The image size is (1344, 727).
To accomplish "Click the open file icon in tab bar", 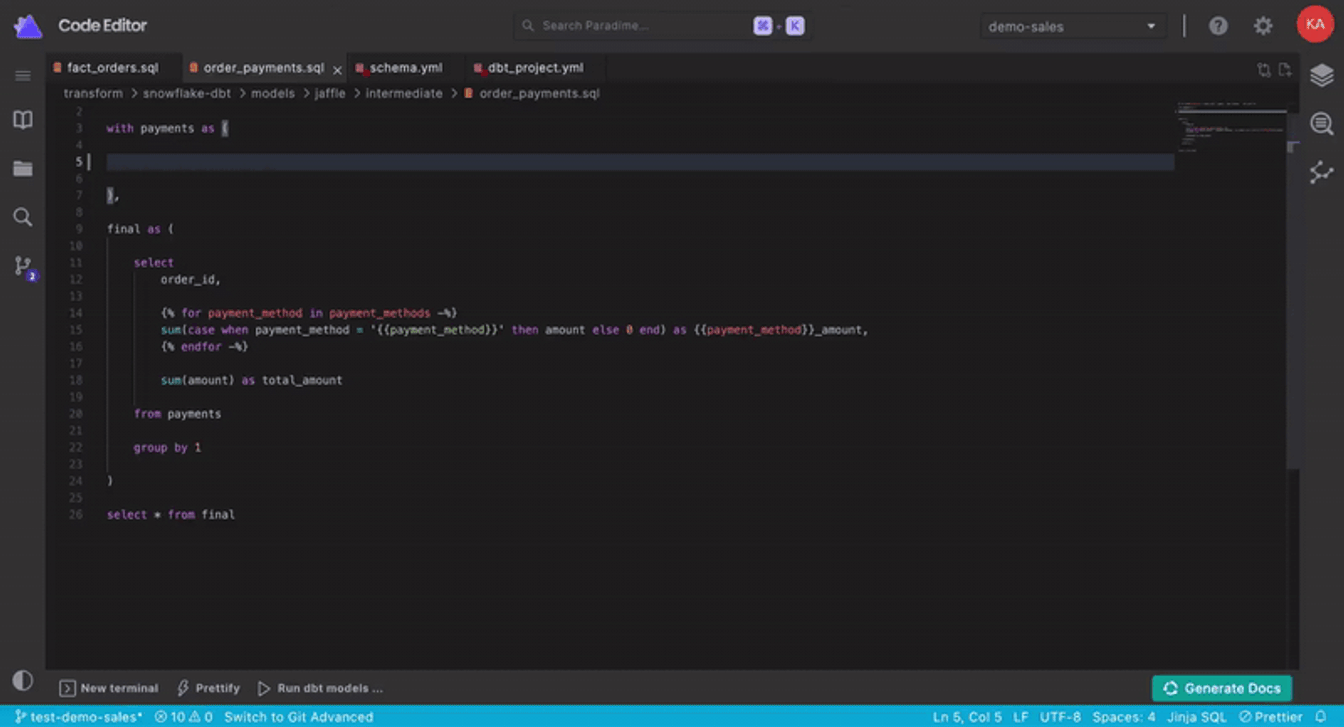I will pyautogui.click(x=1285, y=70).
